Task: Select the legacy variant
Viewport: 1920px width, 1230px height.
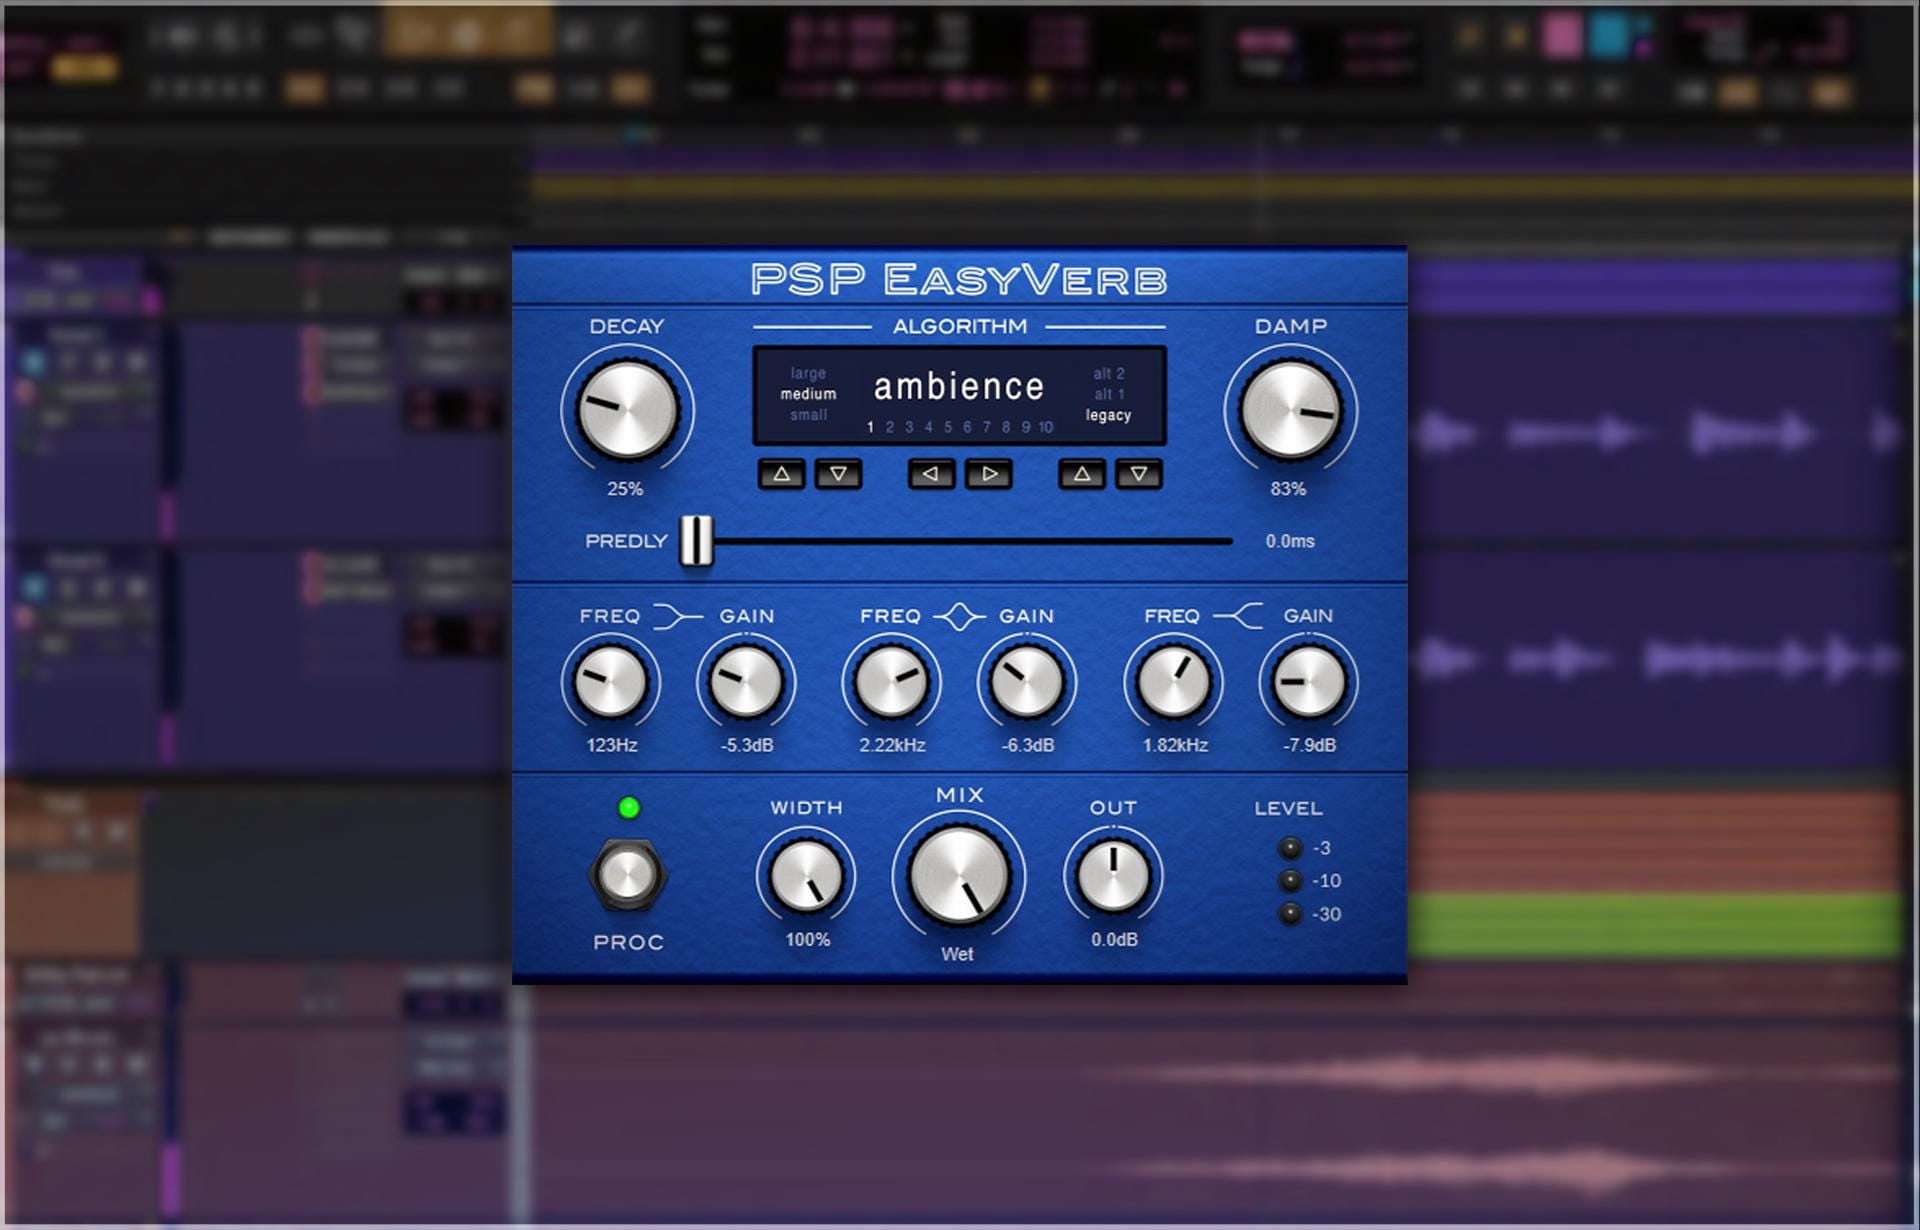Action: [x=1108, y=415]
